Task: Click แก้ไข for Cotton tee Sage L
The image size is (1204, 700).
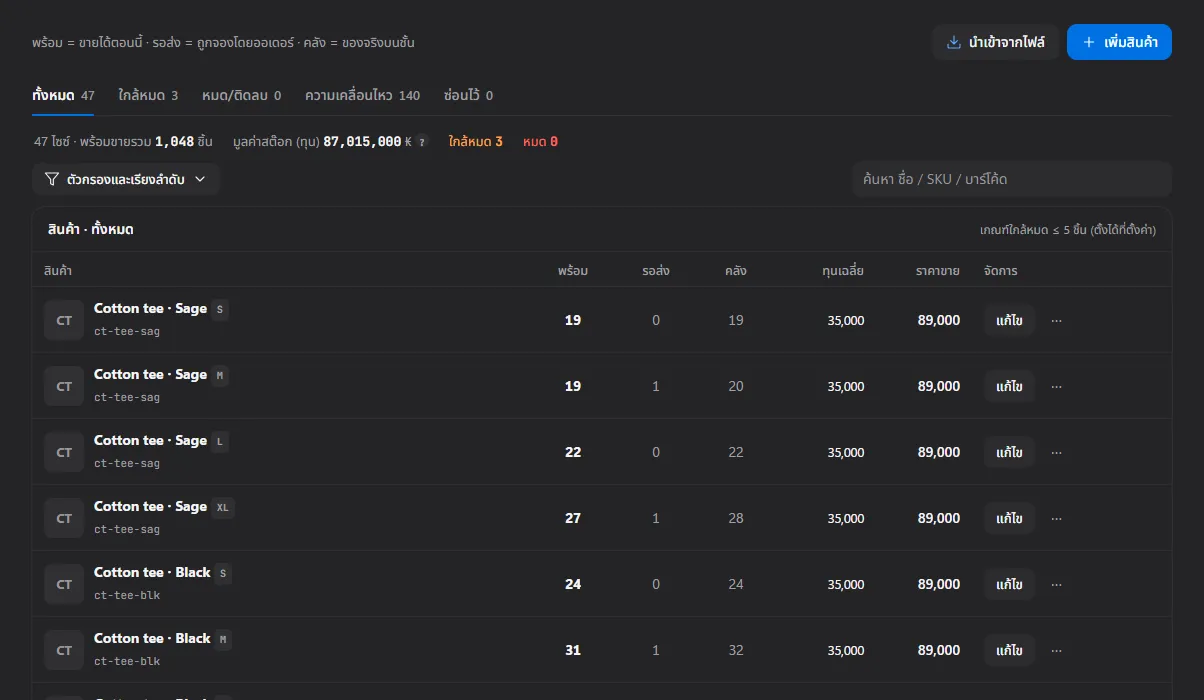Action: pos(1009,453)
